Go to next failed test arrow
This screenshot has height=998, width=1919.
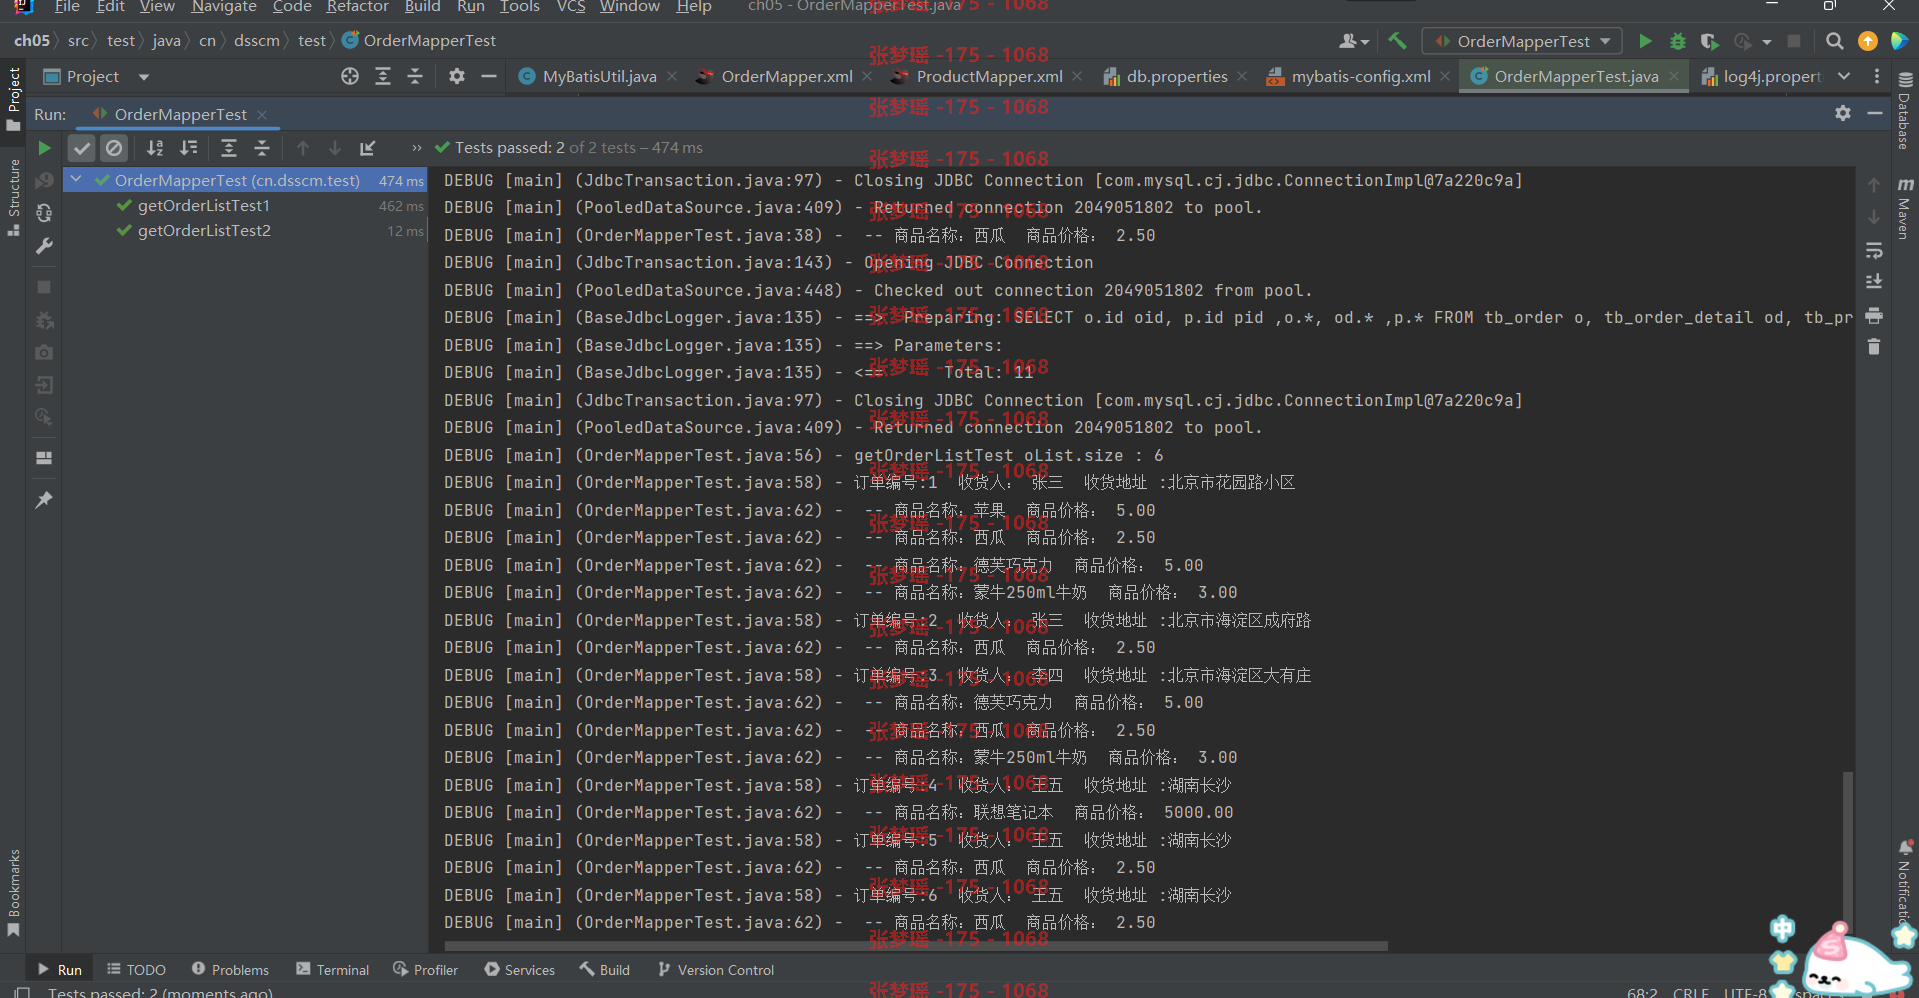click(x=335, y=148)
